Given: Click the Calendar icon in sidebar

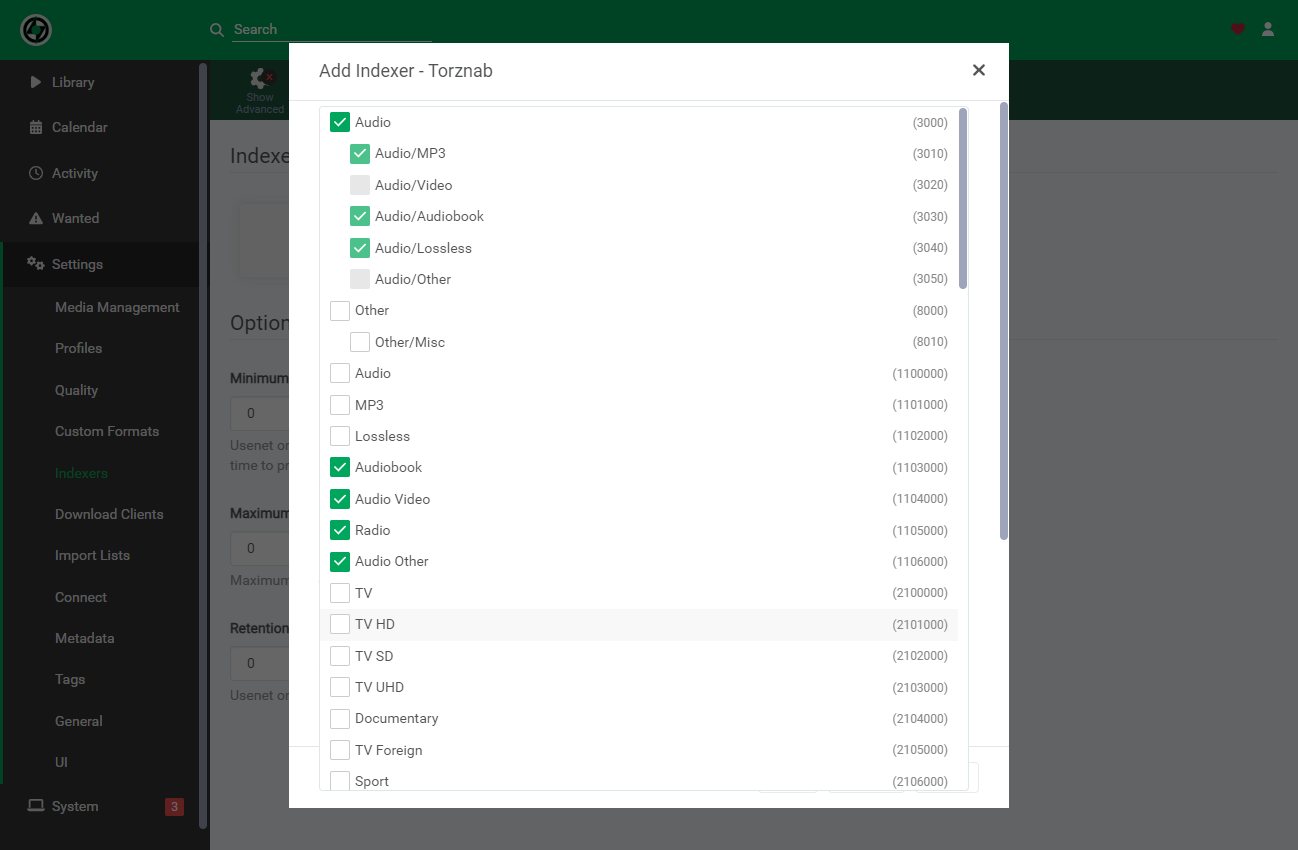Looking at the screenshot, I should 36,127.
